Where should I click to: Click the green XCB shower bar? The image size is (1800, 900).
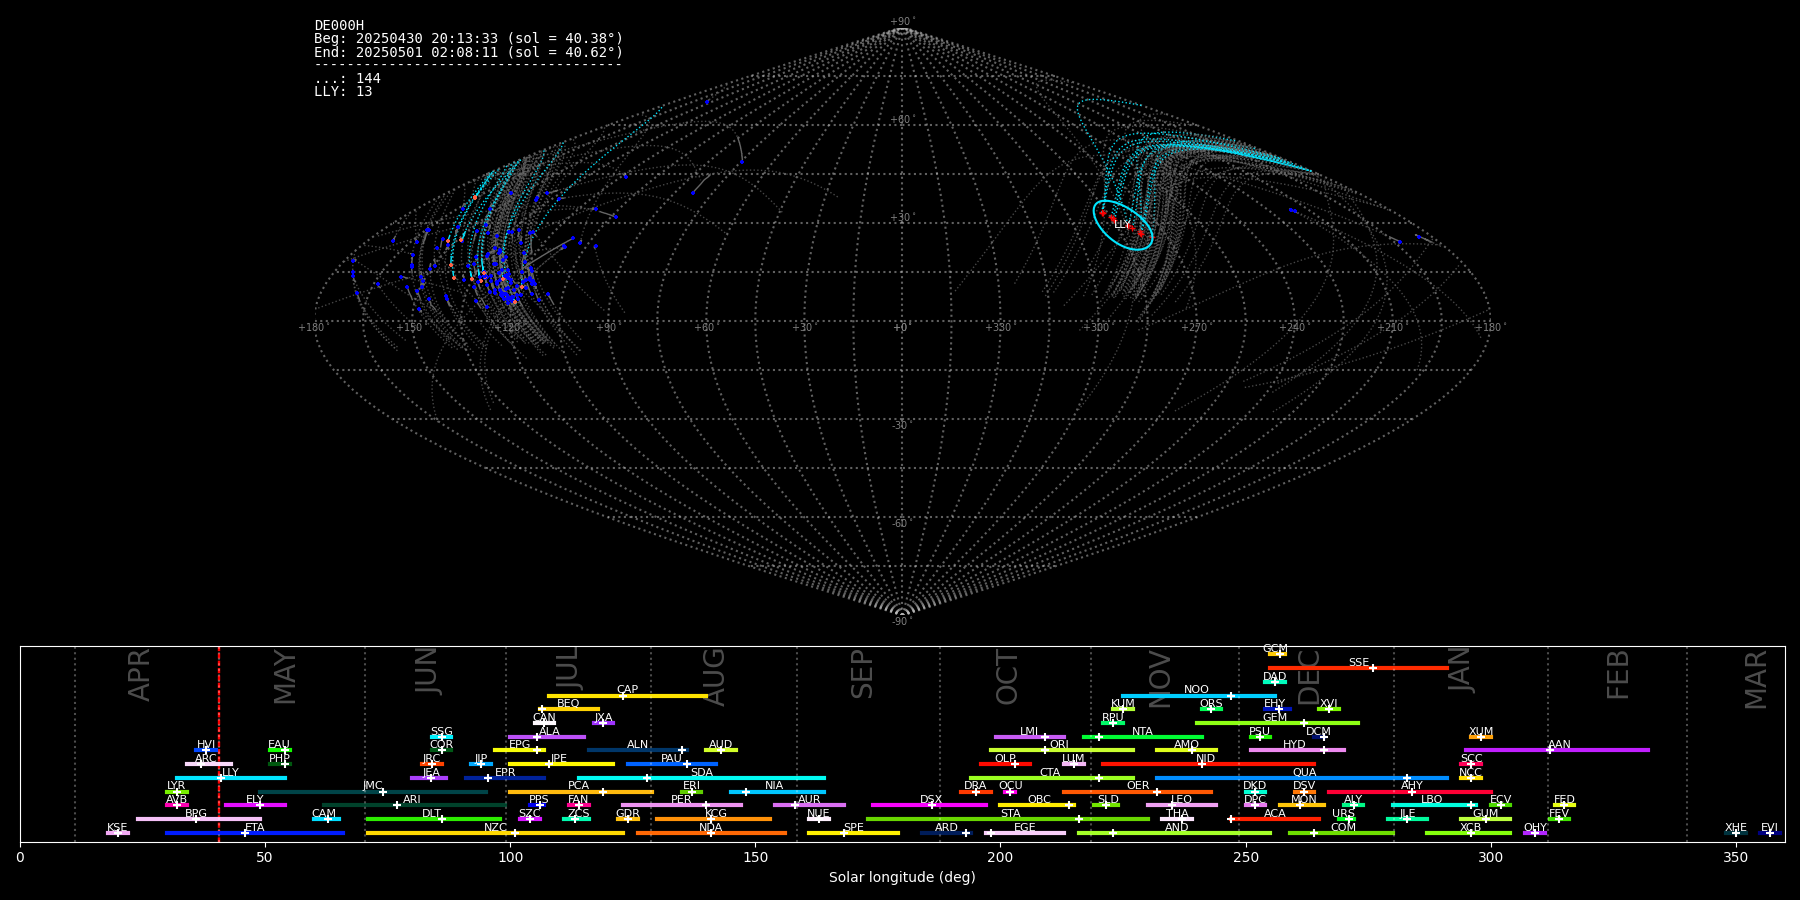click(1468, 833)
